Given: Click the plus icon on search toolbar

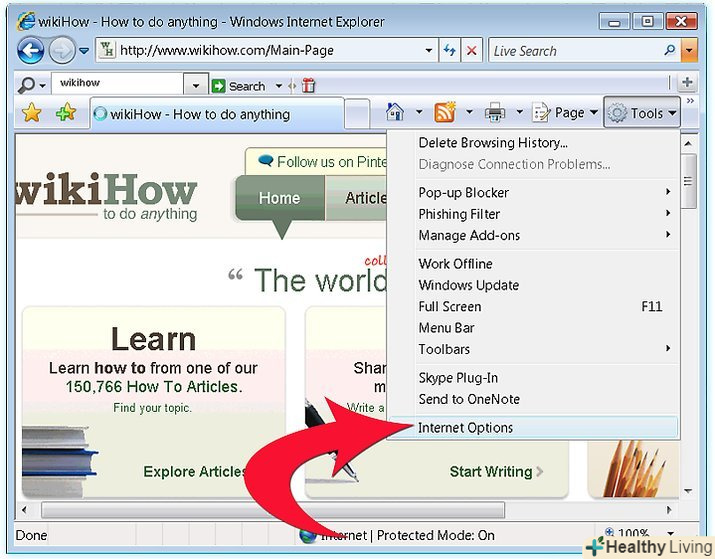Looking at the screenshot, I should [x=687, y=83].
